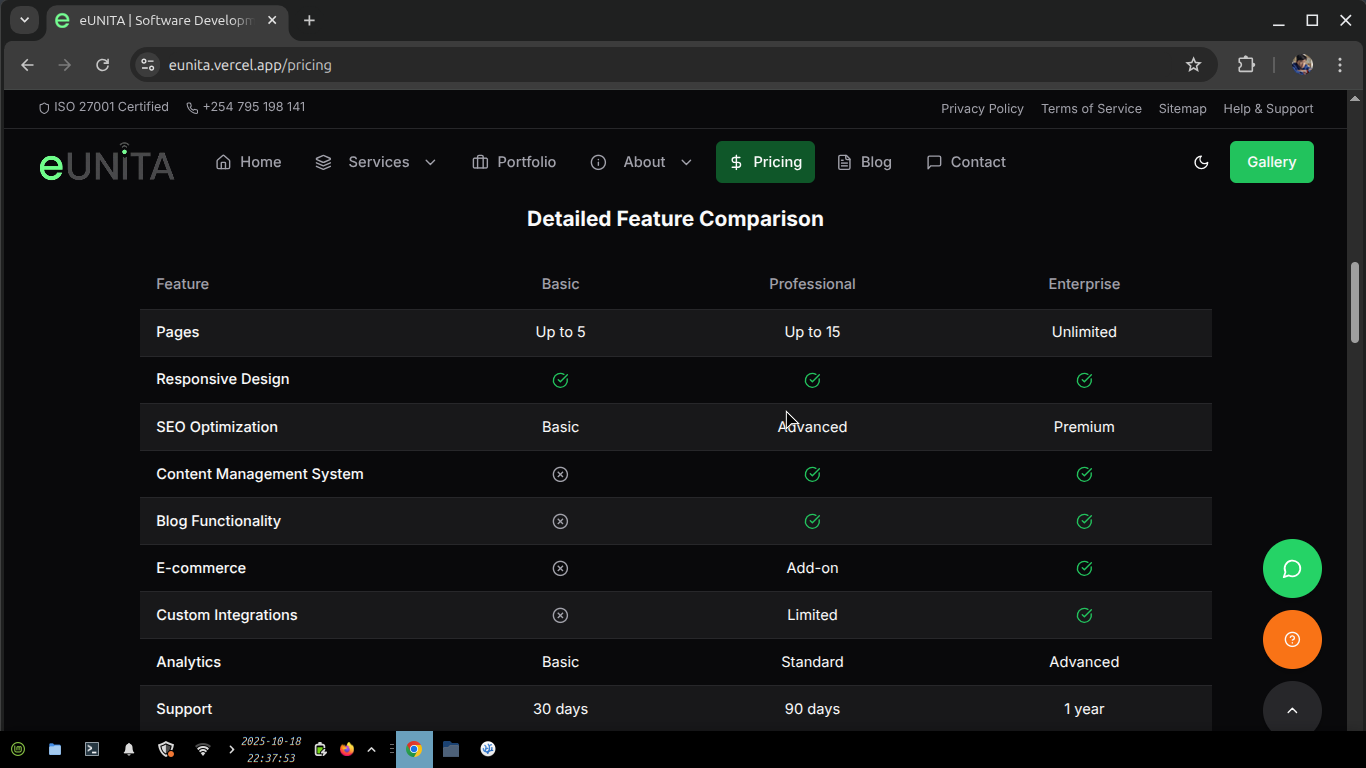Open the Blog menu item
This screenshot has height=768, width=1366.
coord(864,162)
